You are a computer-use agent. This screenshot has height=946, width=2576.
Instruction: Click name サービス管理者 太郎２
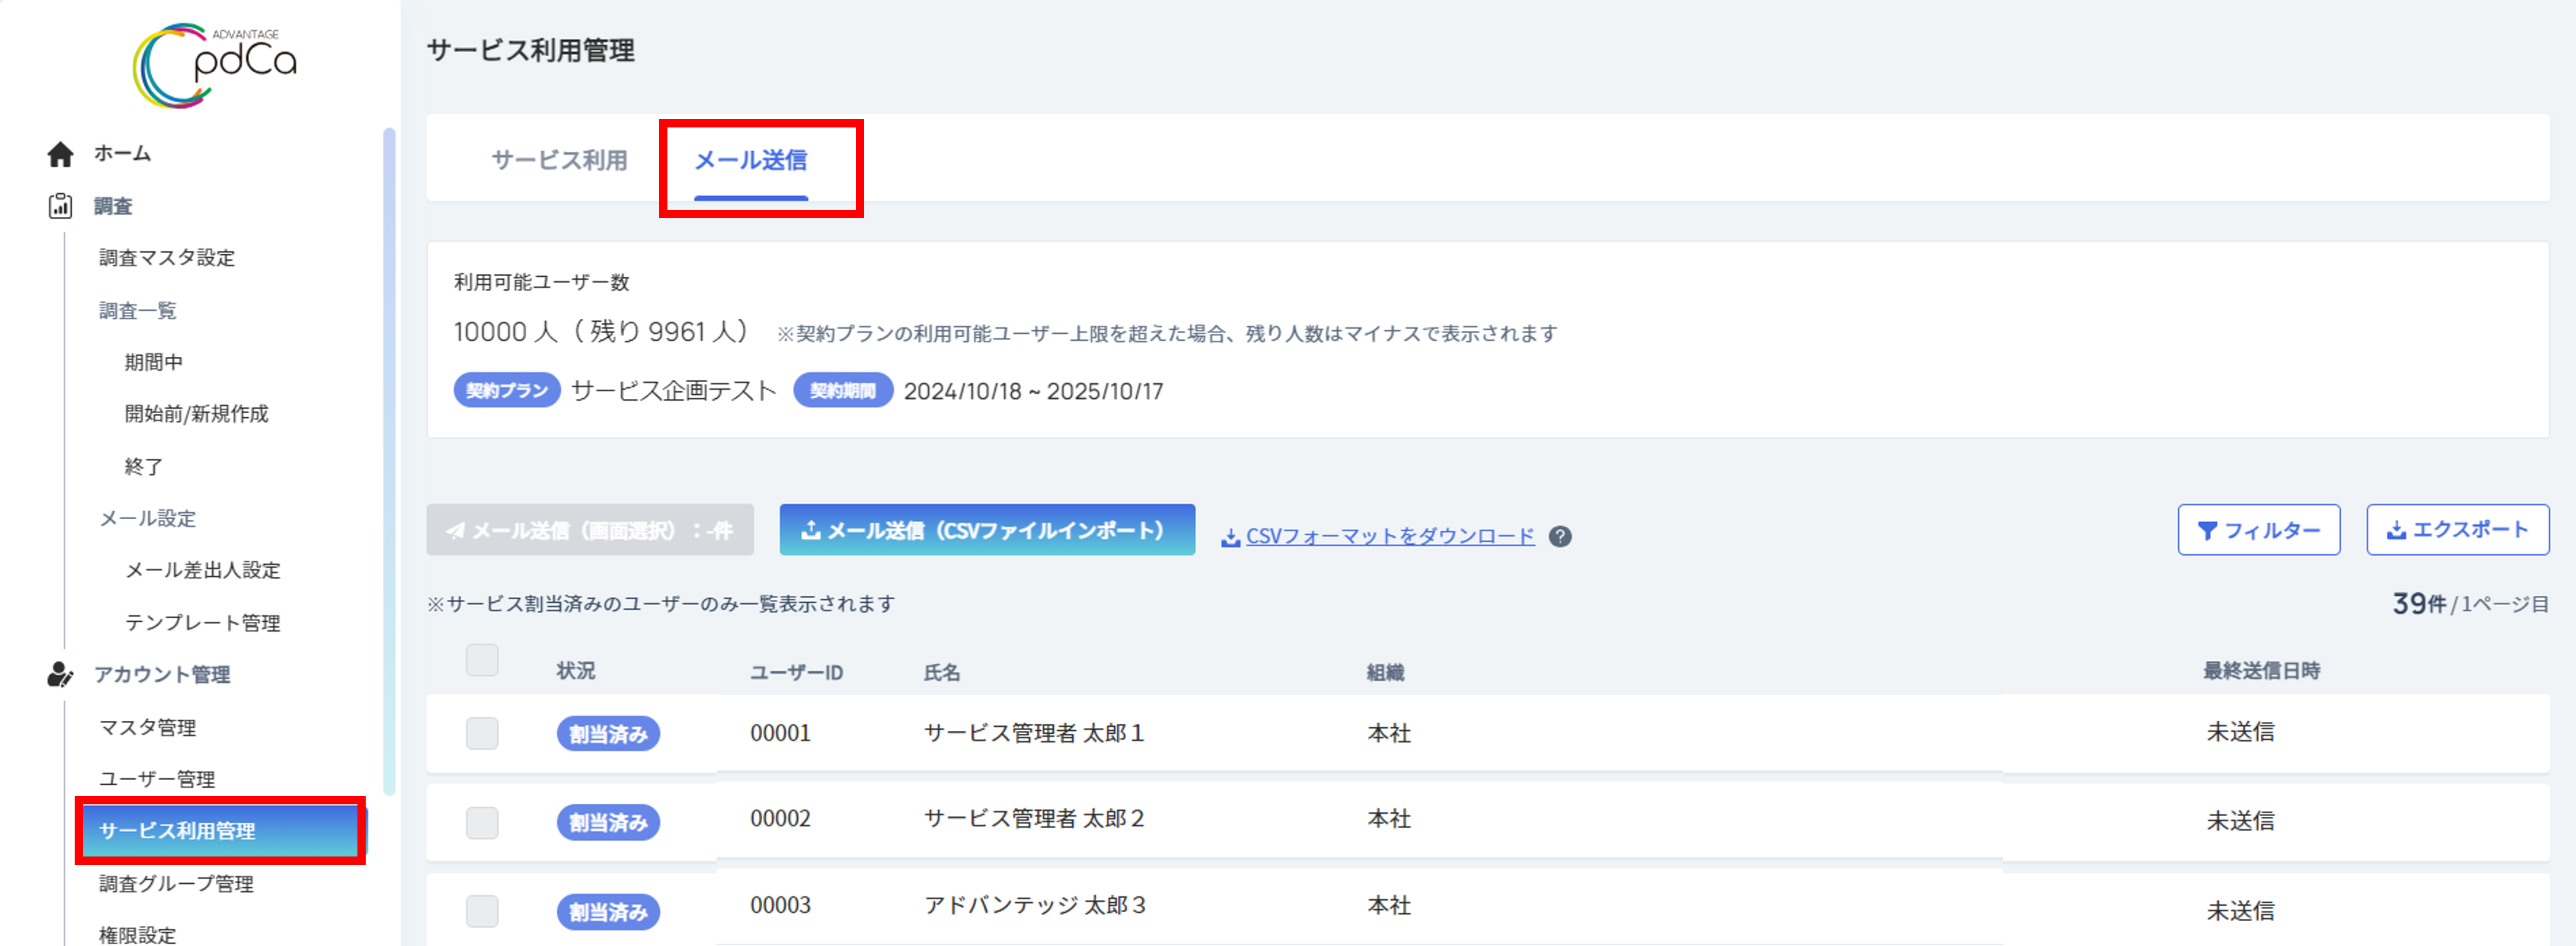point(1034,819)
